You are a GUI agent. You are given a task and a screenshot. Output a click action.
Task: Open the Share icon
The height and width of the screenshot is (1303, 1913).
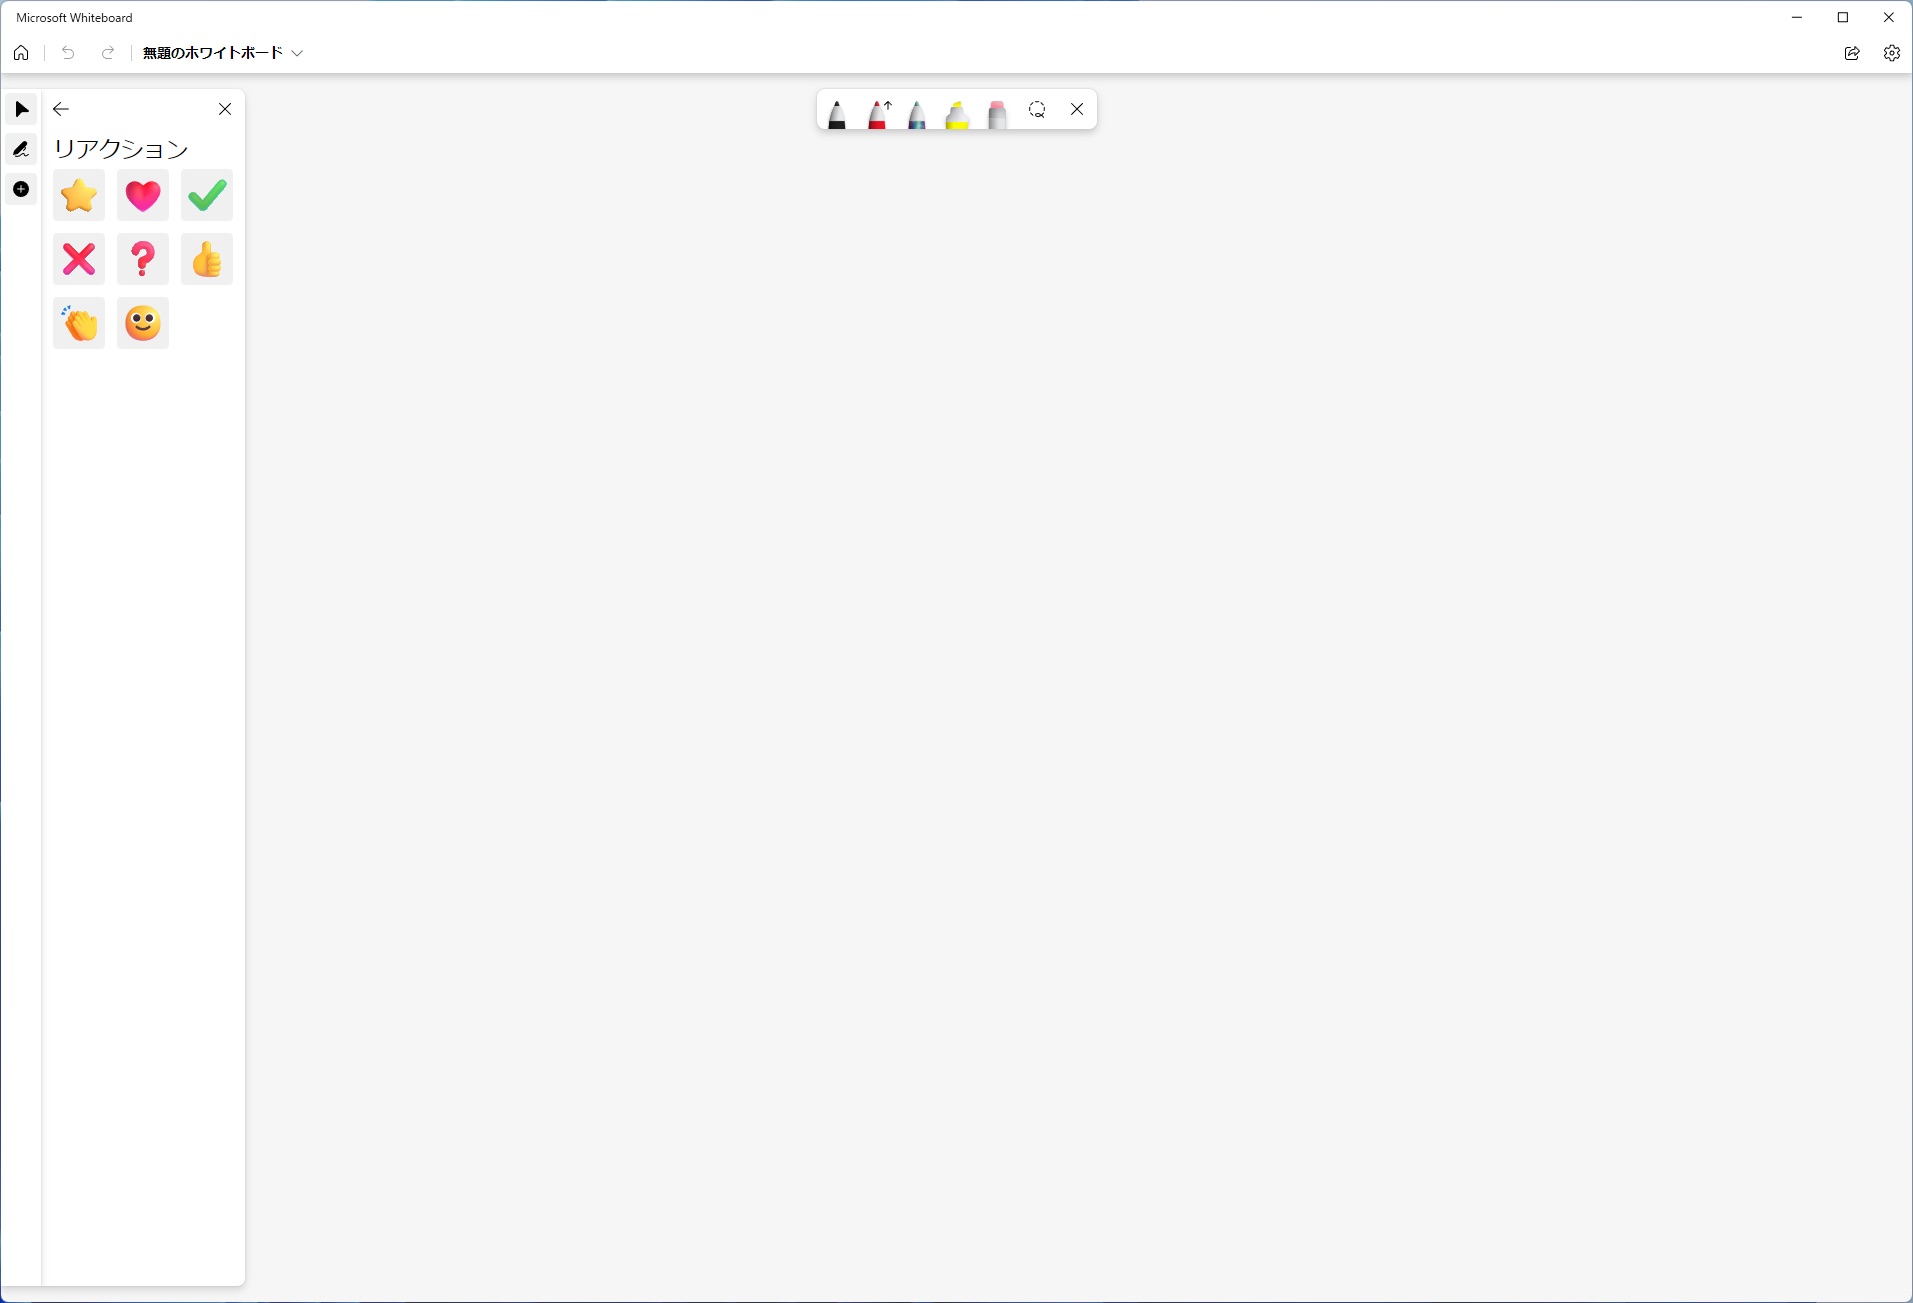point(1852,53)
